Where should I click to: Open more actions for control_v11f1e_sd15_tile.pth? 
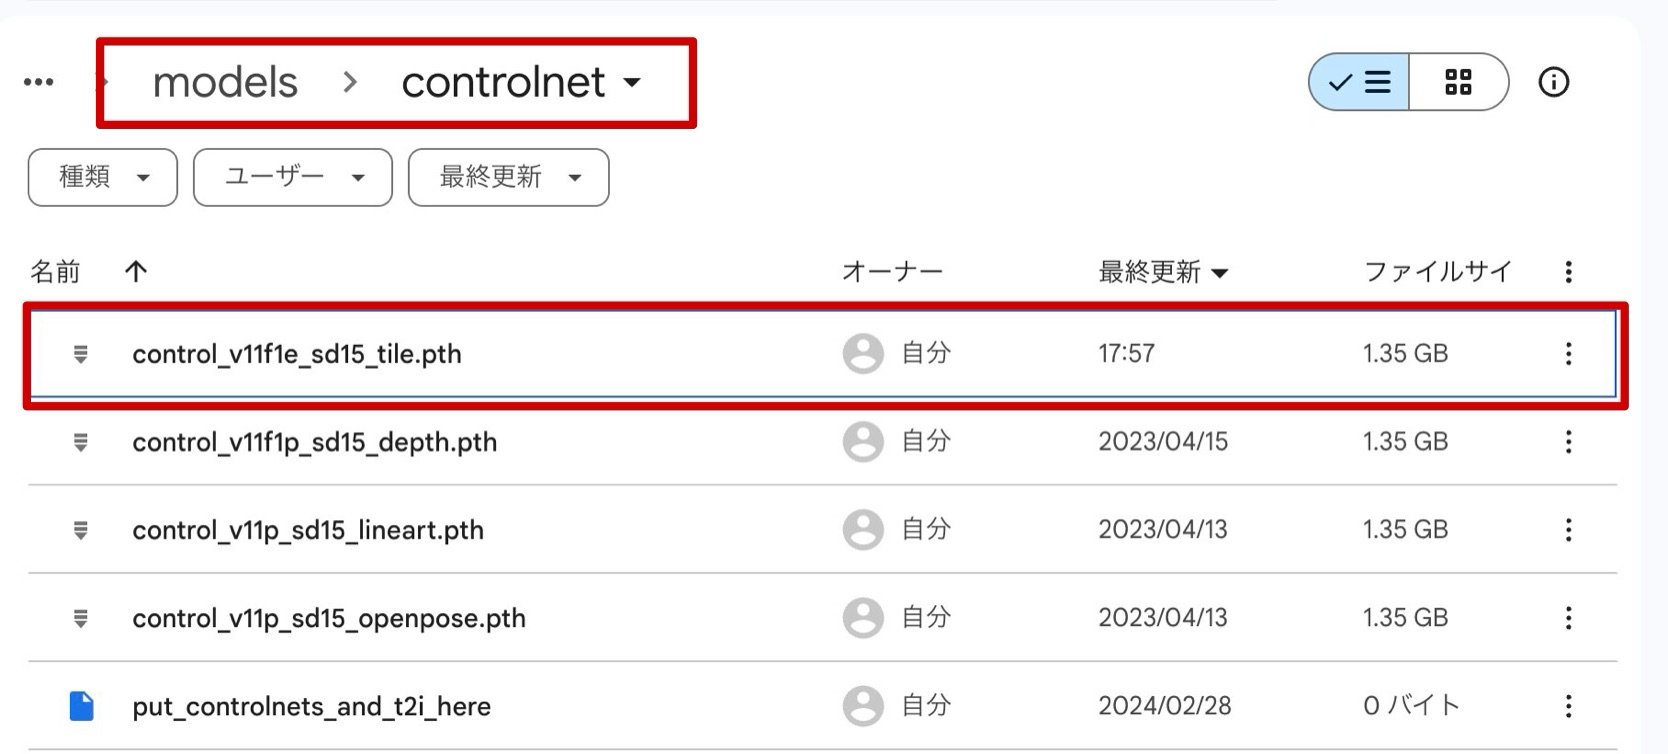1569,353
